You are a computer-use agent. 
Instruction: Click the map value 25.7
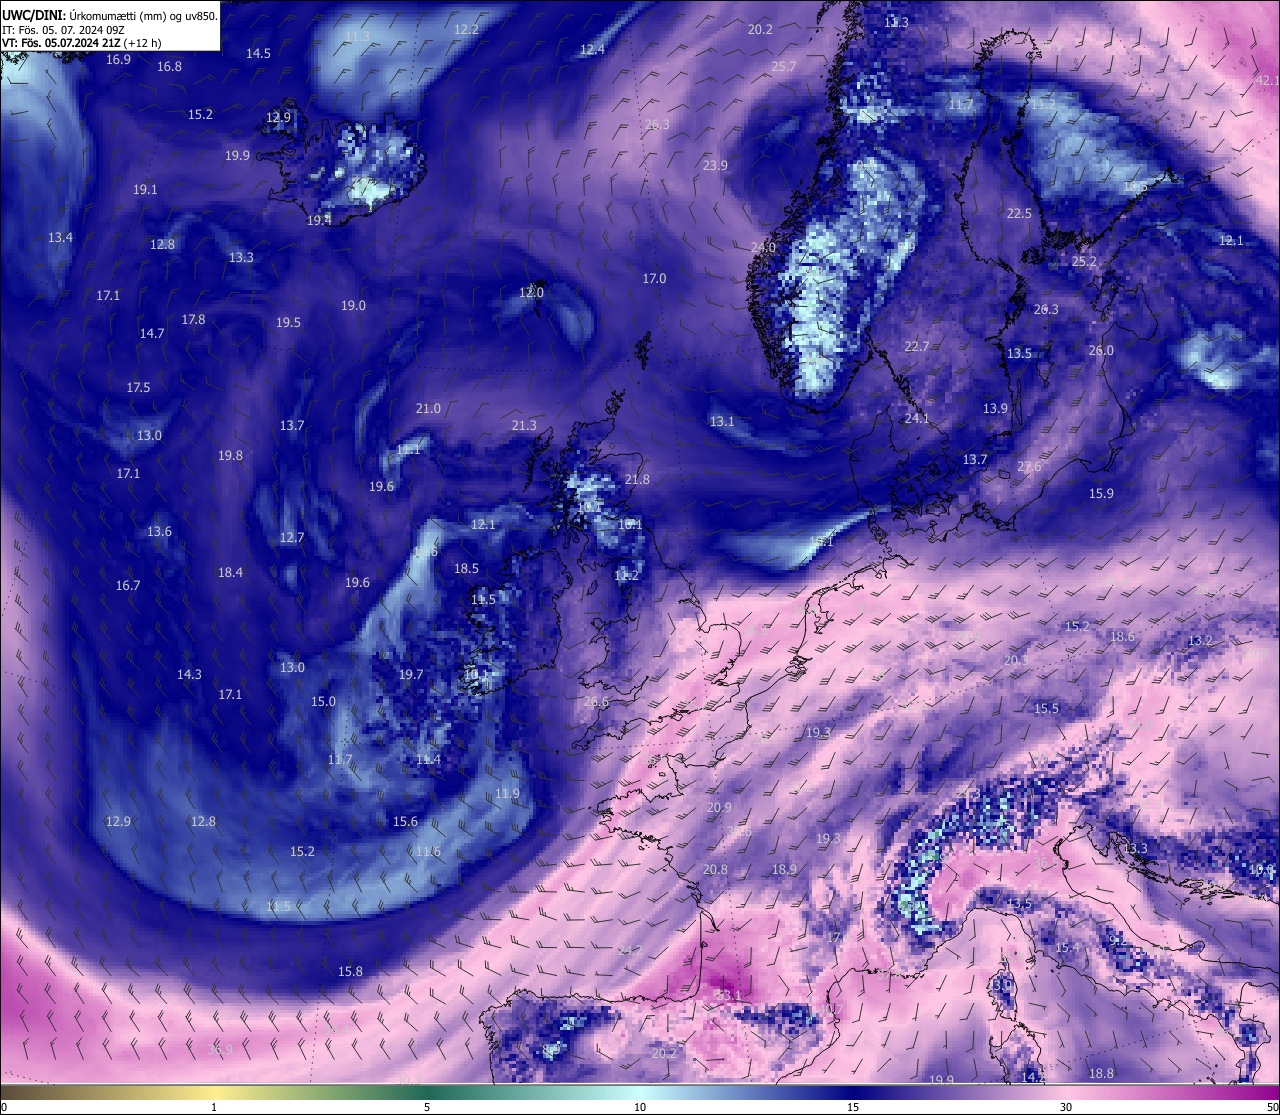point(784,67)
